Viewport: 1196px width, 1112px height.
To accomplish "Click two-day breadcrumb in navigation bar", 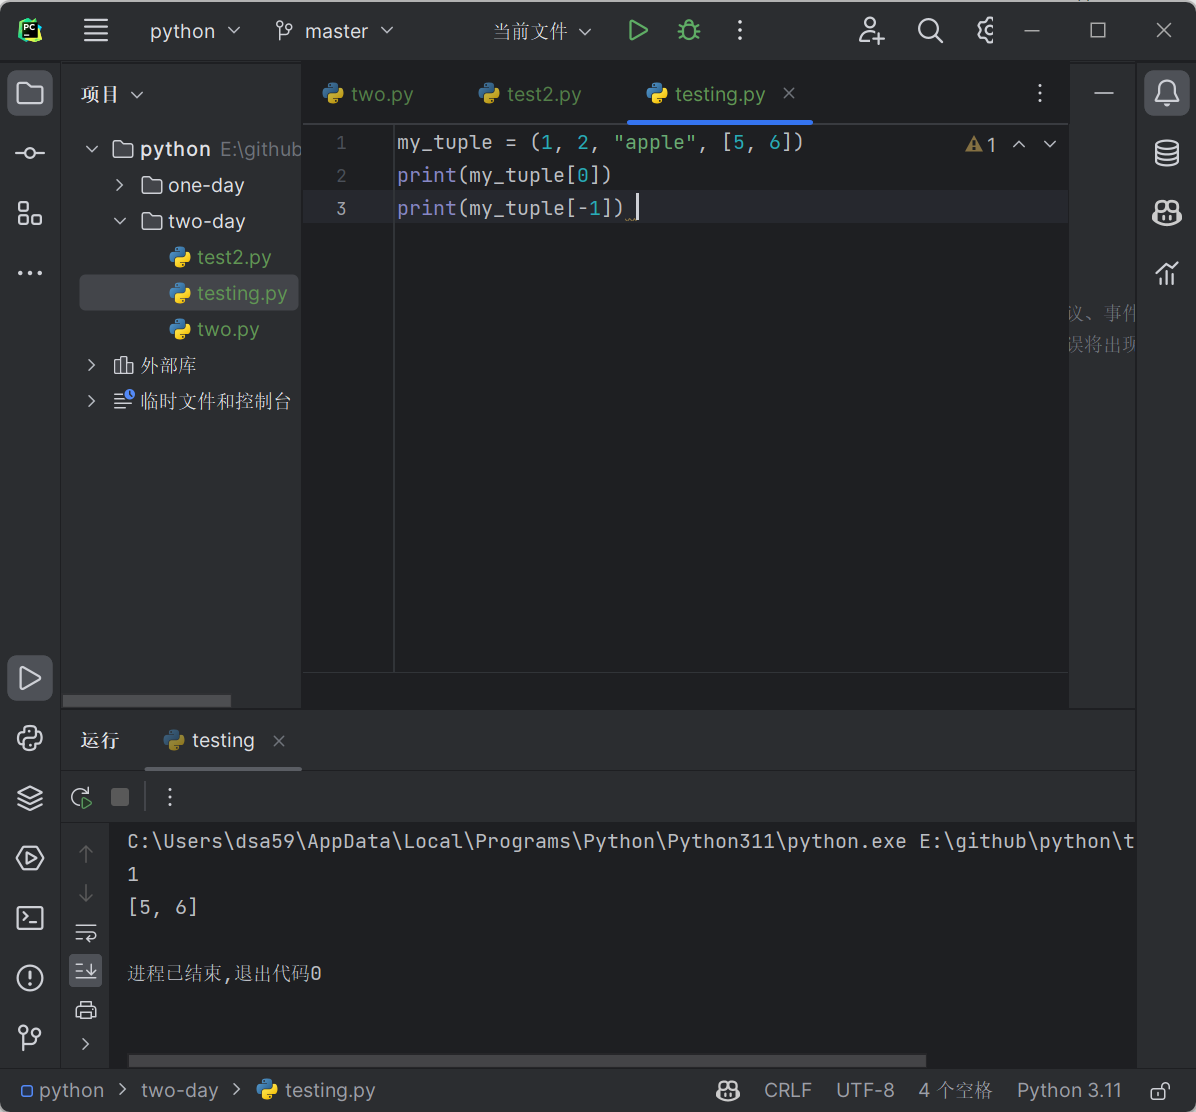I will tap(179, 1091).
